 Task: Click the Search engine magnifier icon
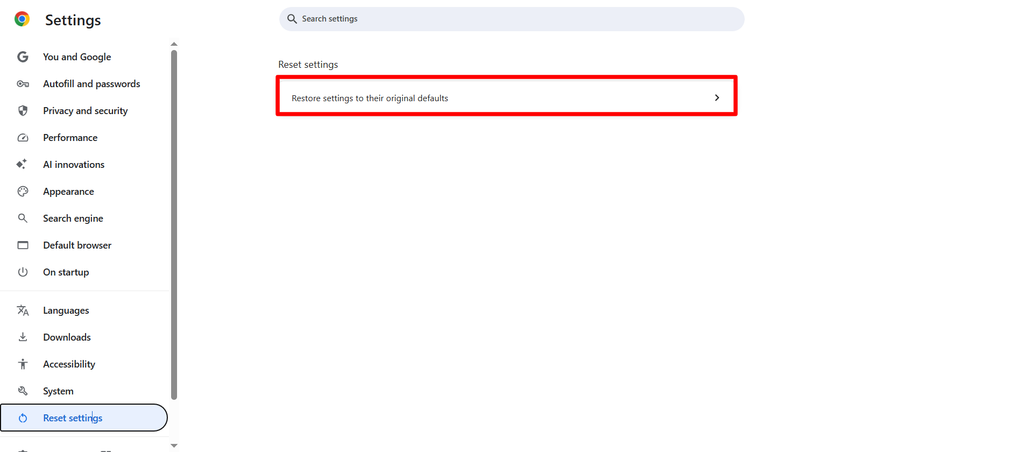[x=23, y=218]
